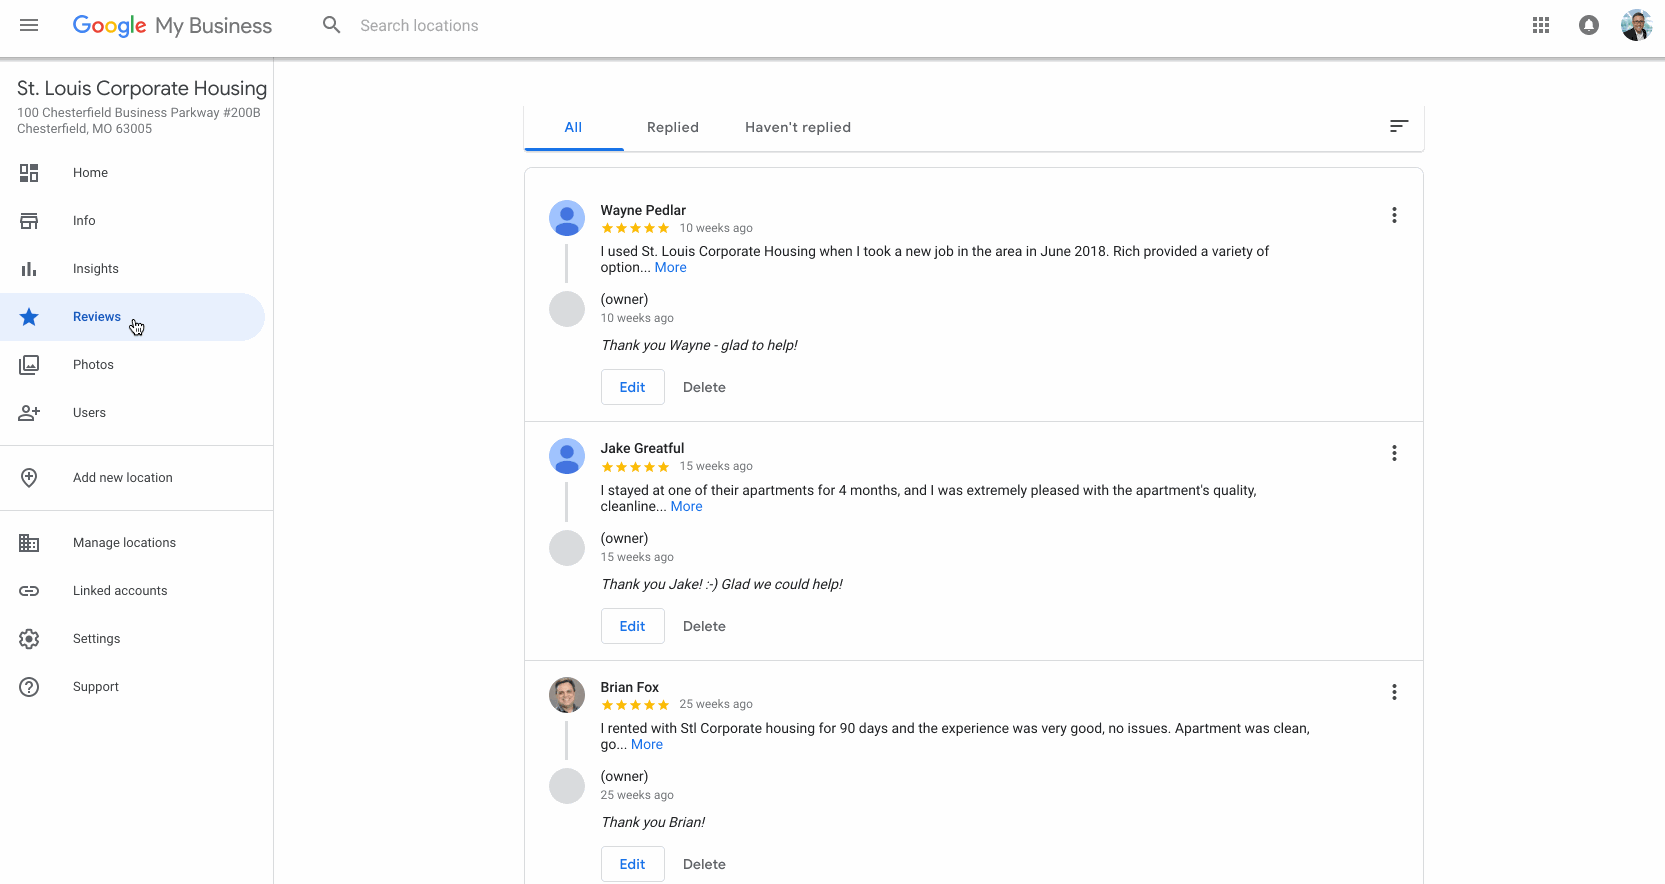Open the review sorting options
This screenshot has height=884, width=1665.
(1397, 127)
